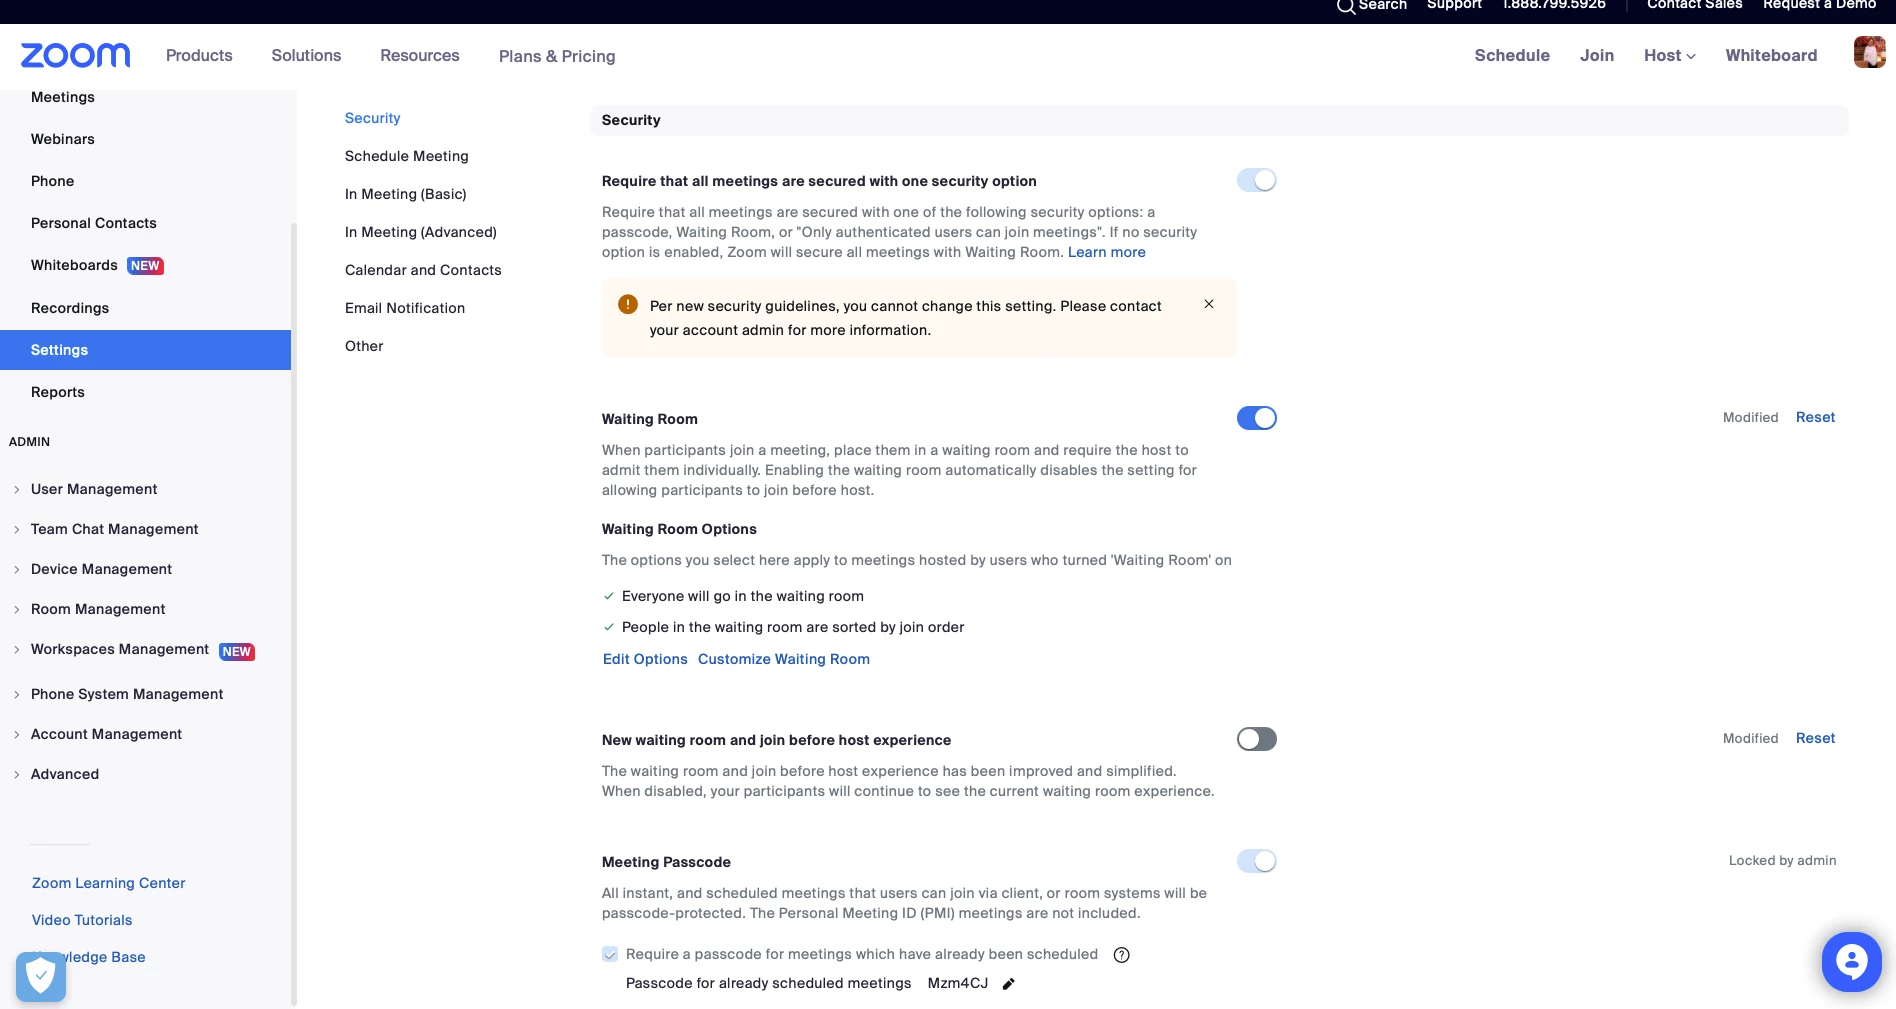
Task: Open Recordings in the sidebar
Action: (70, 308)
